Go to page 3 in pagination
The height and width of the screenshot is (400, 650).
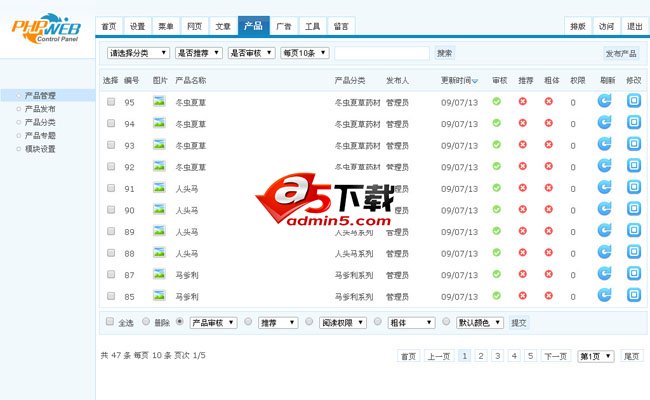click(x=497, y=356)
